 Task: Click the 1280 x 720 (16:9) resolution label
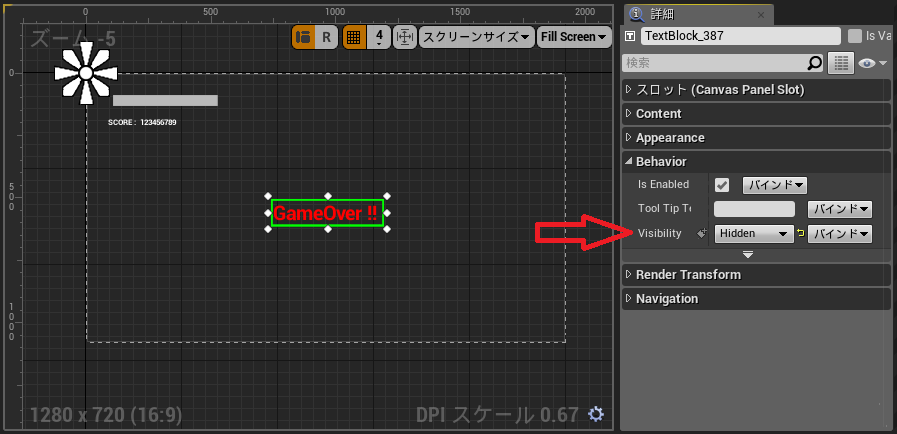tap(106, 415)
